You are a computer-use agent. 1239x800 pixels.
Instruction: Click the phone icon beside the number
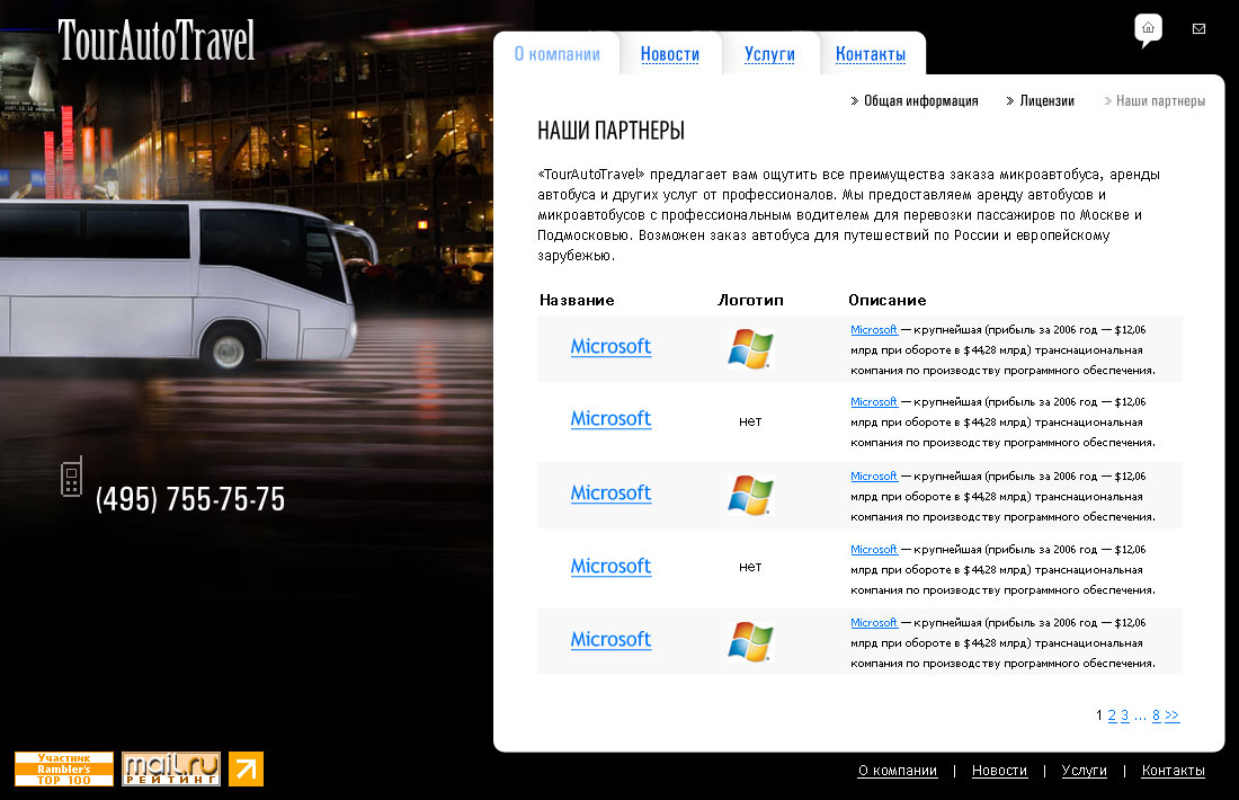click(x=71, y=477)
